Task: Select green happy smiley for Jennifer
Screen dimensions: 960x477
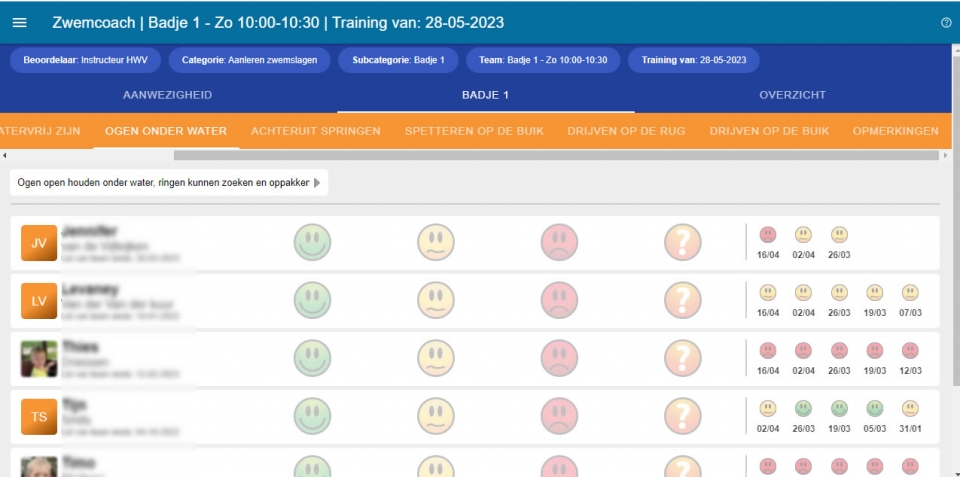Action: (312, 242)
